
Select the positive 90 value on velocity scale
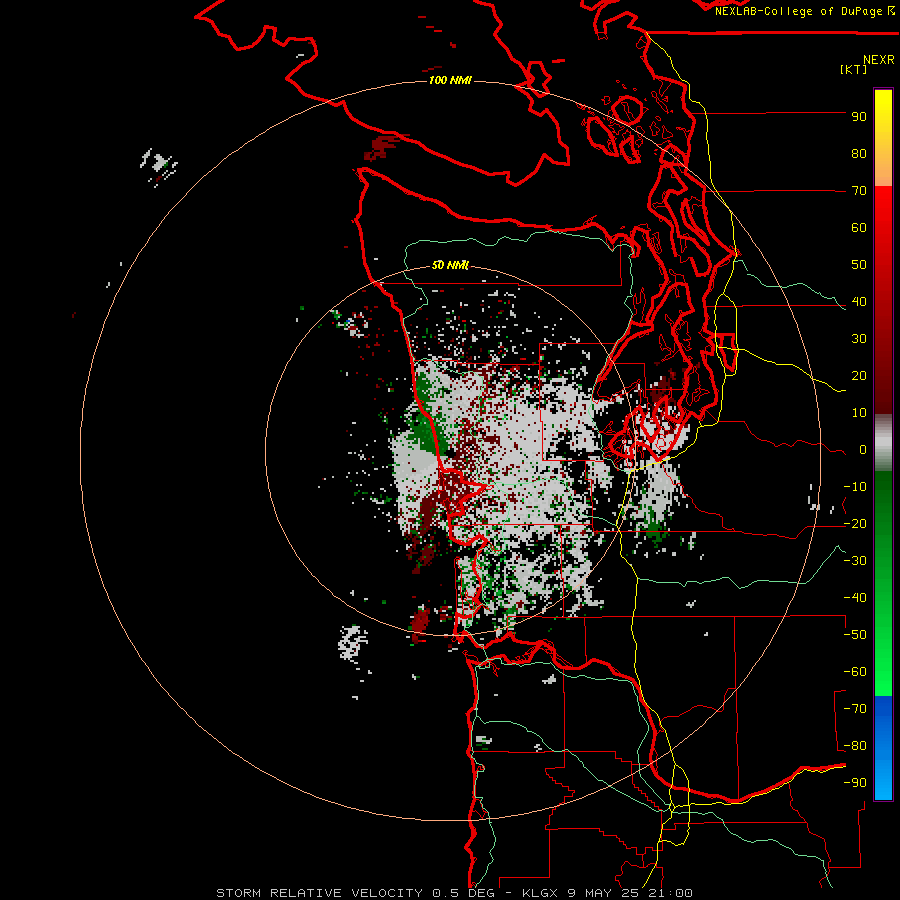[859, 117]
